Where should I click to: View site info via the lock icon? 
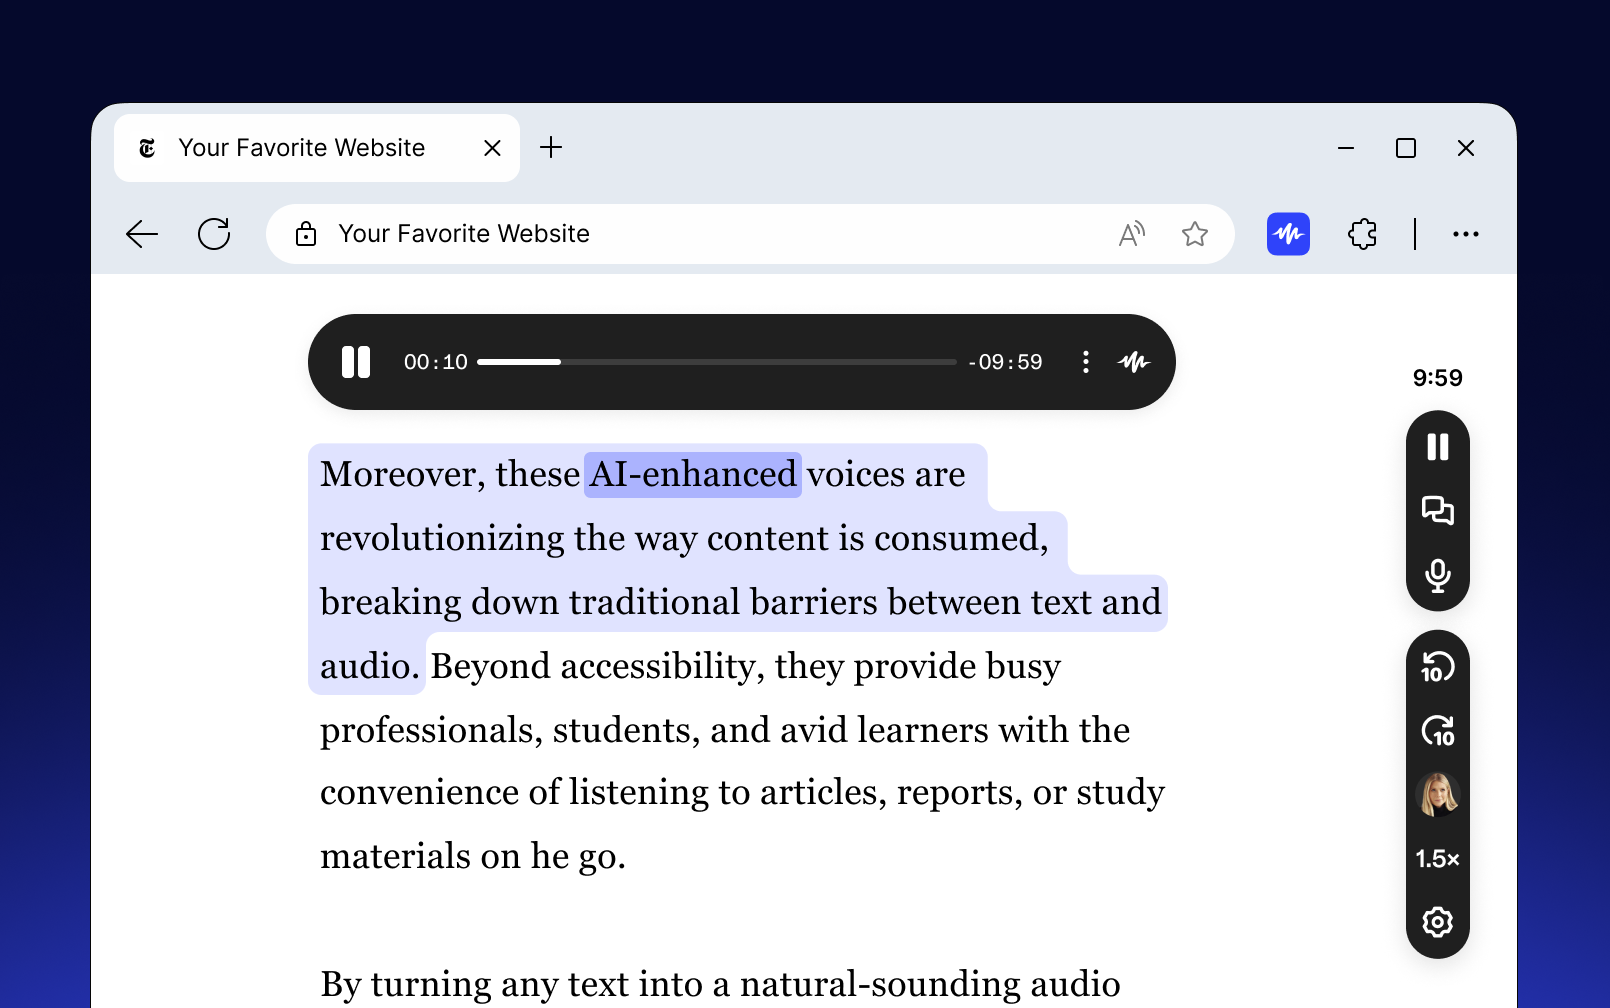(x=306, y=234)
